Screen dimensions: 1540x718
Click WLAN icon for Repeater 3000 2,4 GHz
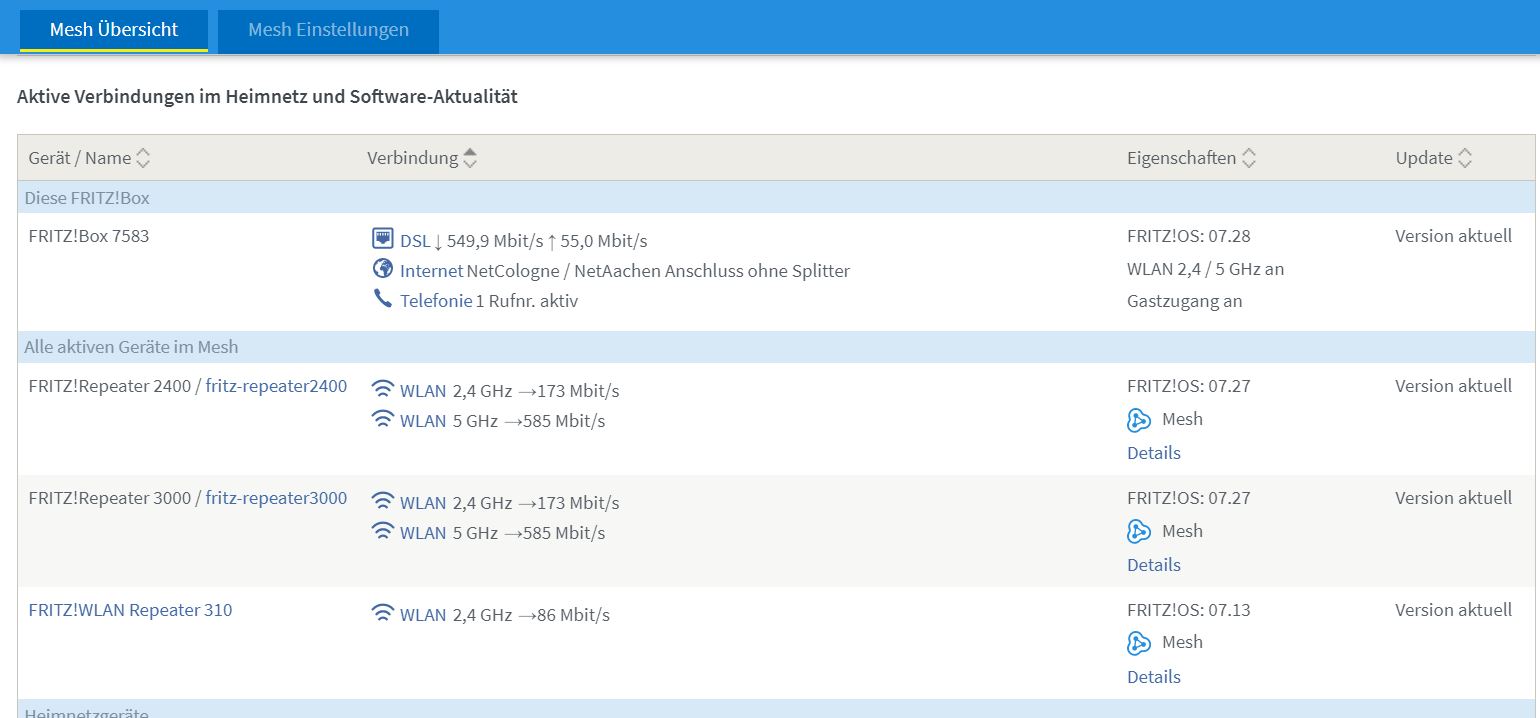(x=382, y=501)
